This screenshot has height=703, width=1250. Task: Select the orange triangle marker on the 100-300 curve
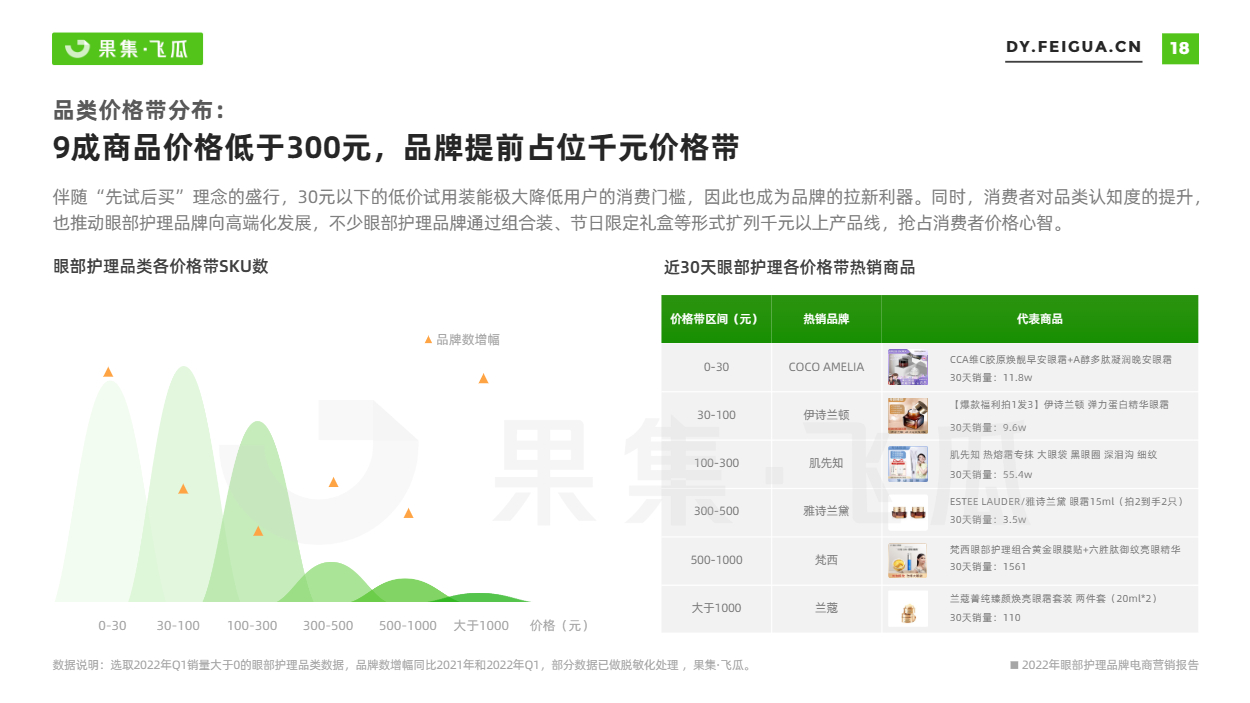(x=258, y=531)
